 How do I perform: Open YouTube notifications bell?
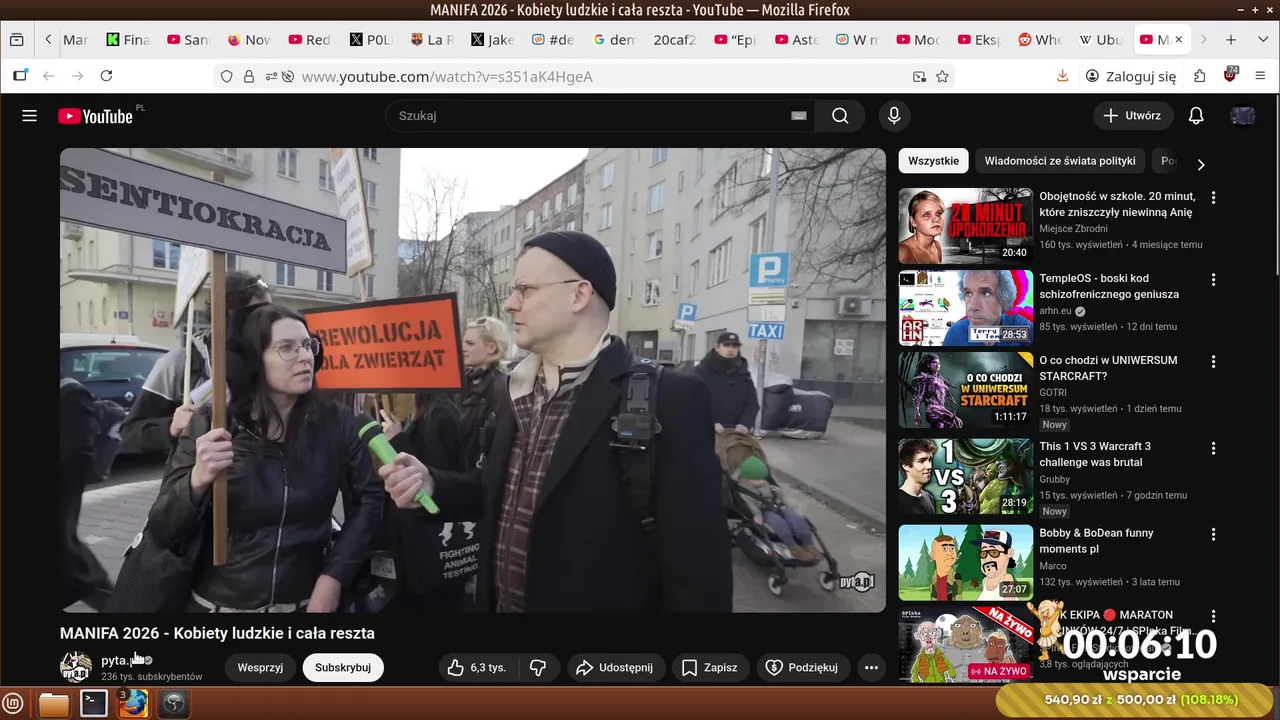pos(1196,116)
